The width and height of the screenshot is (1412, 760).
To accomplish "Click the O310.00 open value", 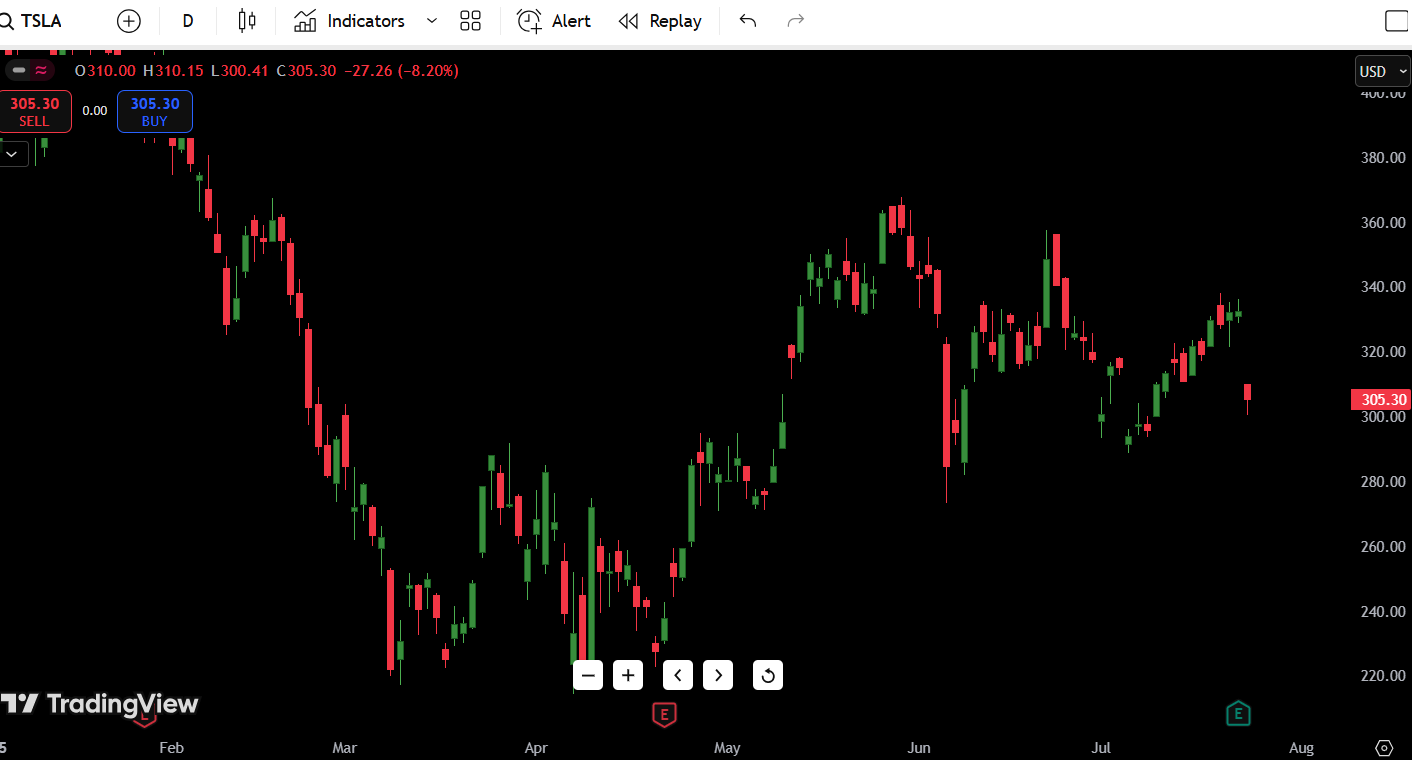I will pyautogui.click(x=105, y=71).
